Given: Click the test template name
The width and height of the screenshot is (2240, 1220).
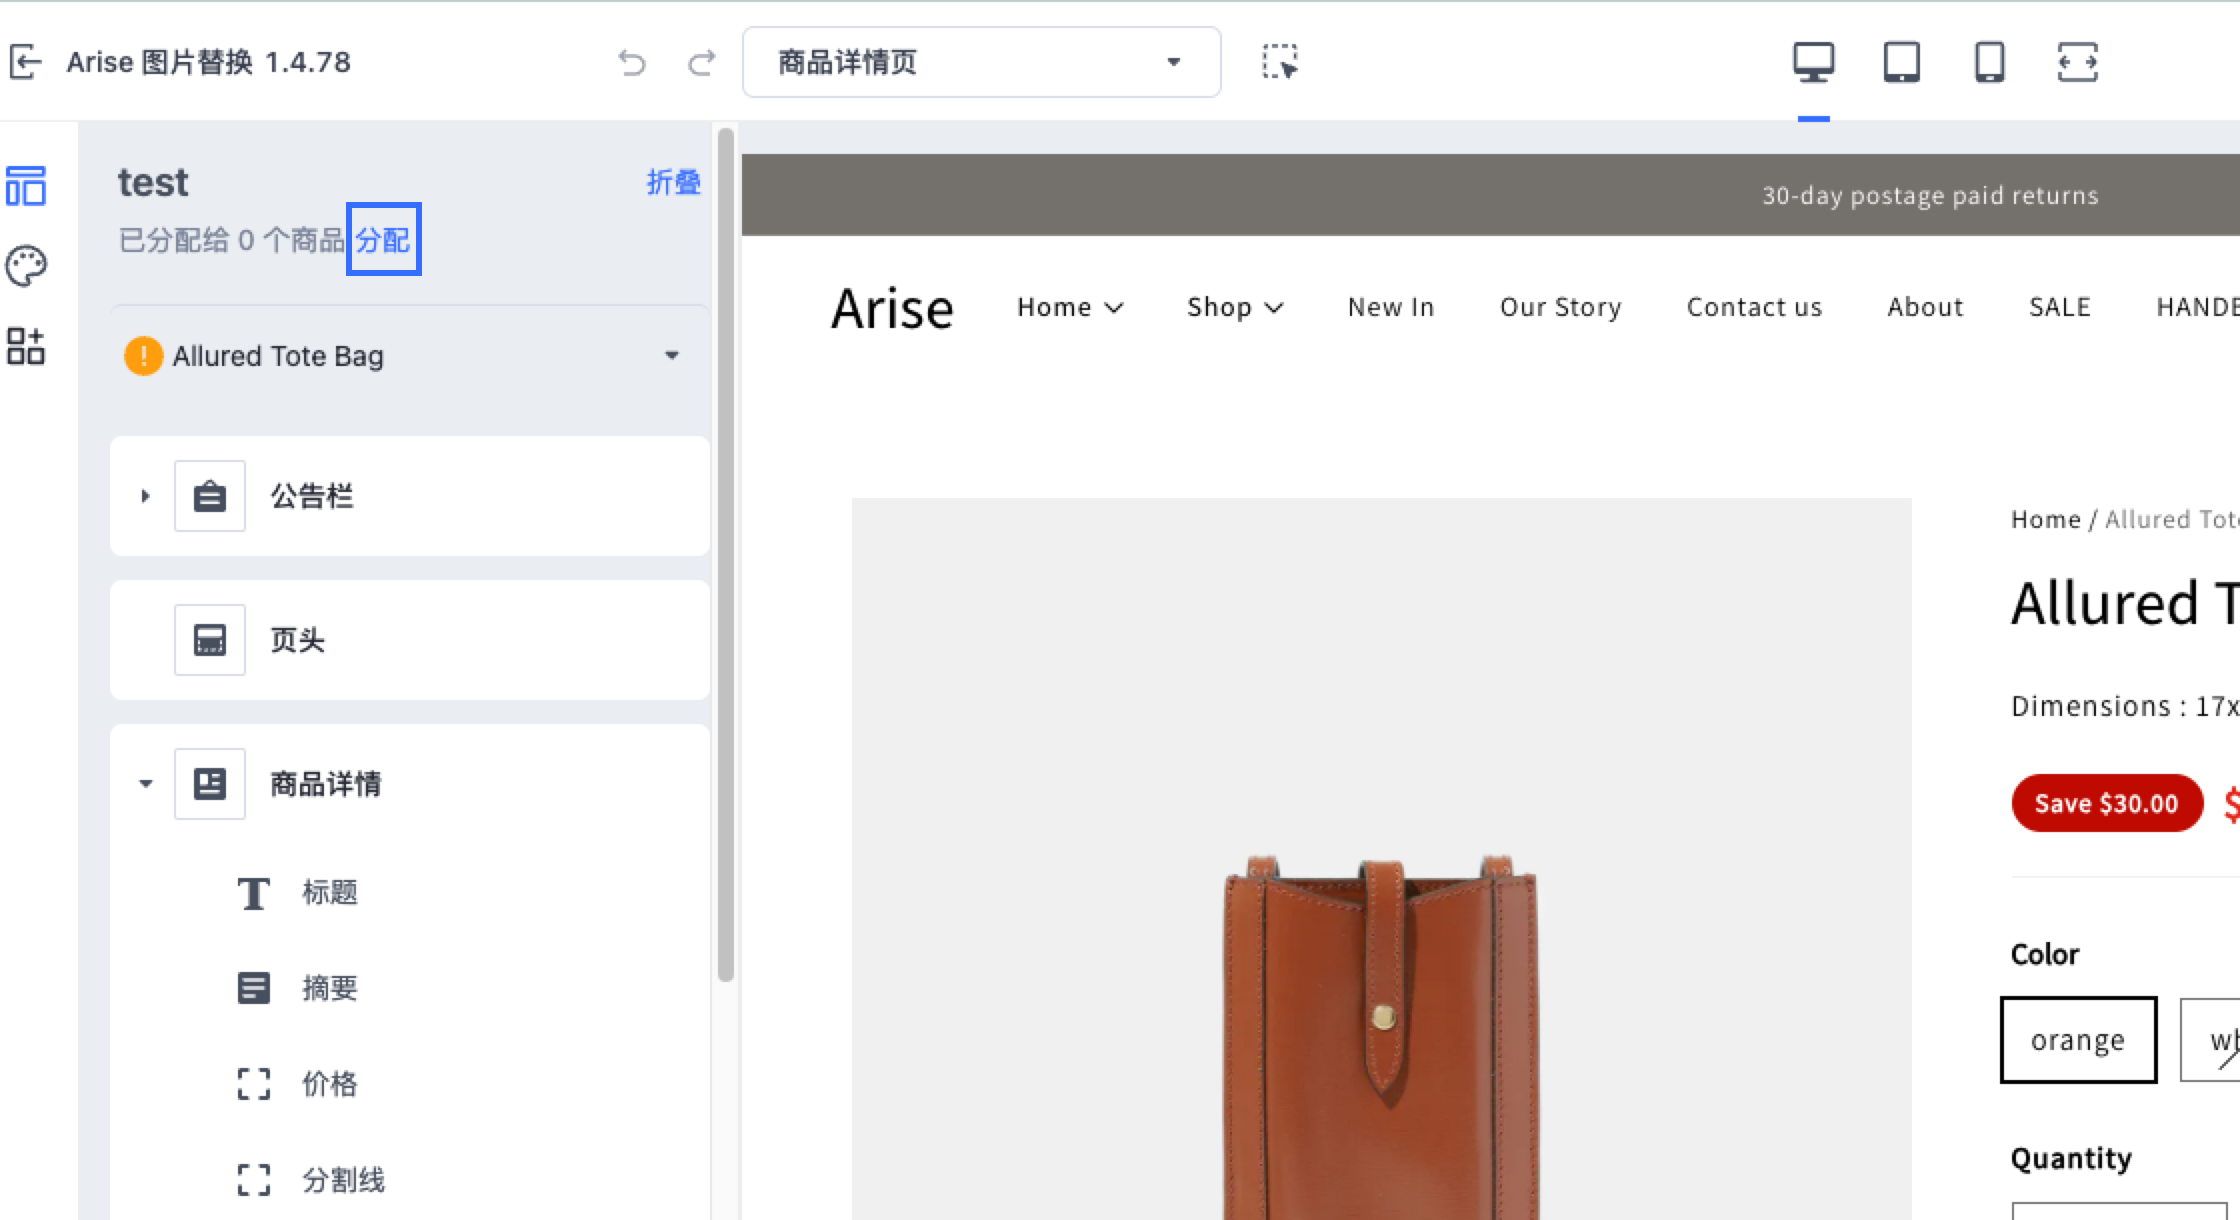Looking at the screenshot, I should click(153, 182).
